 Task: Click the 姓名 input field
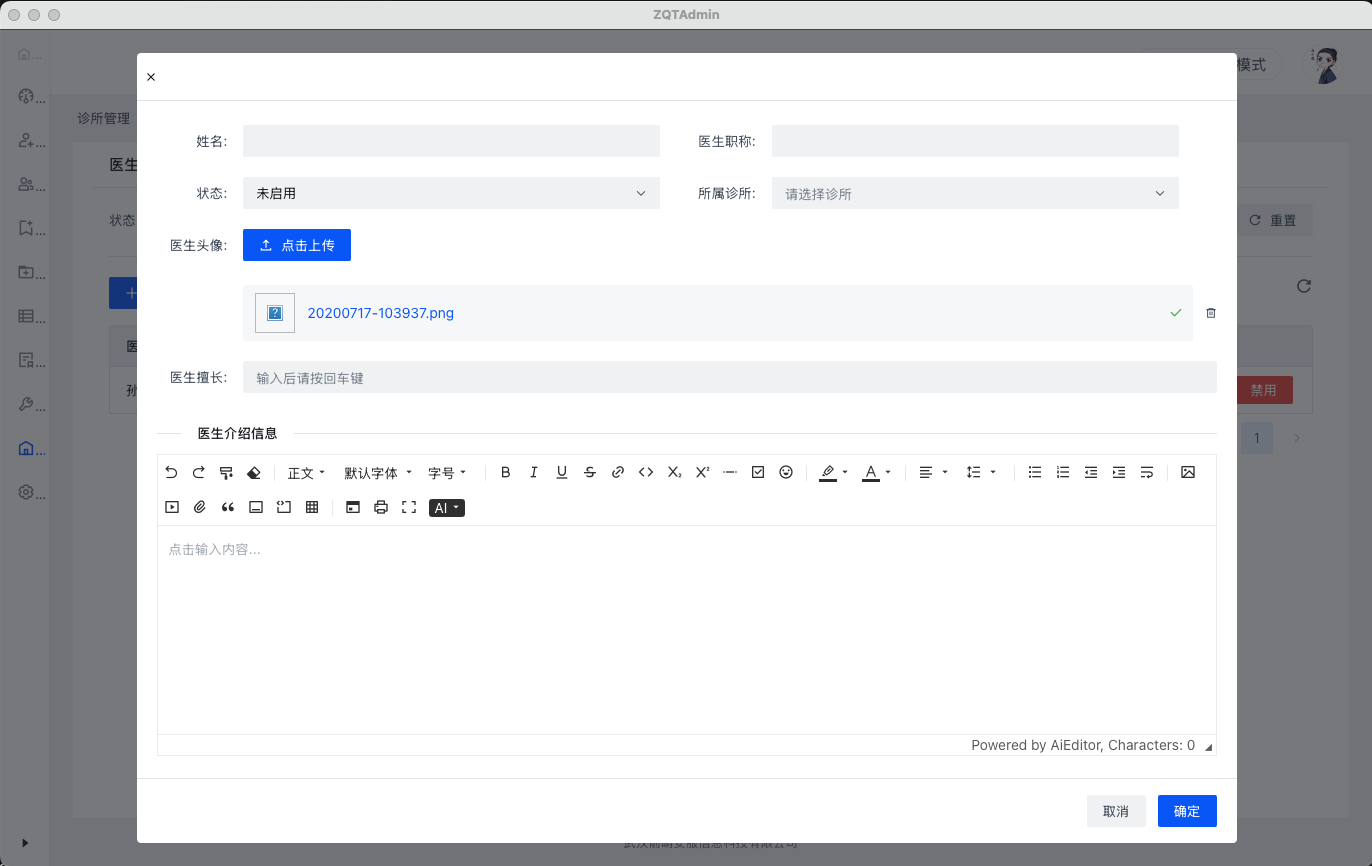[451, 141]
